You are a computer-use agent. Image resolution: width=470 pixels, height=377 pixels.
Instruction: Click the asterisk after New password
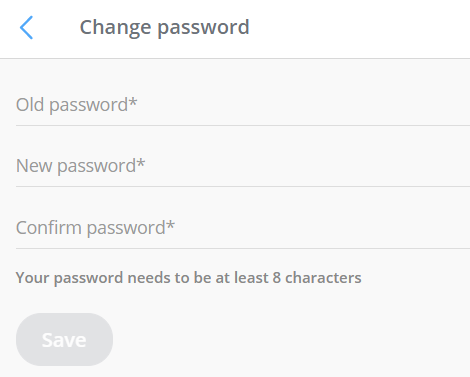point(141,162)
